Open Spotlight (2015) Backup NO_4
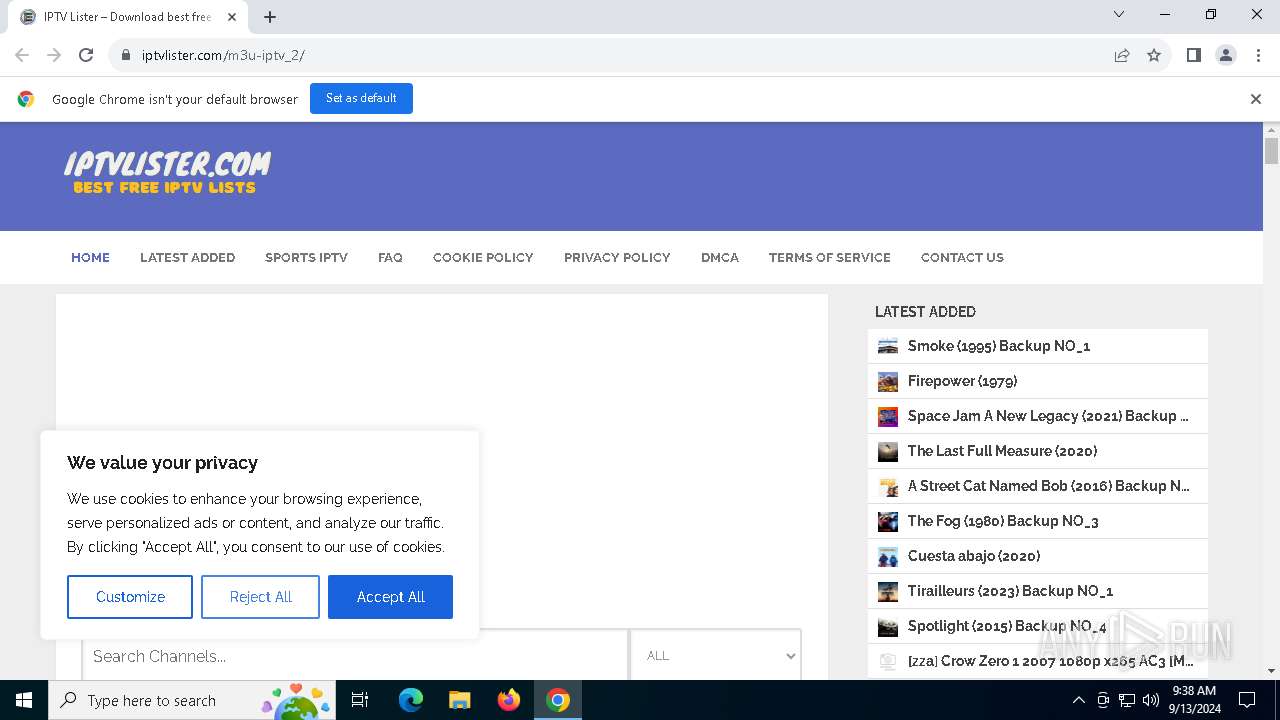 (x=1007, y=626)
